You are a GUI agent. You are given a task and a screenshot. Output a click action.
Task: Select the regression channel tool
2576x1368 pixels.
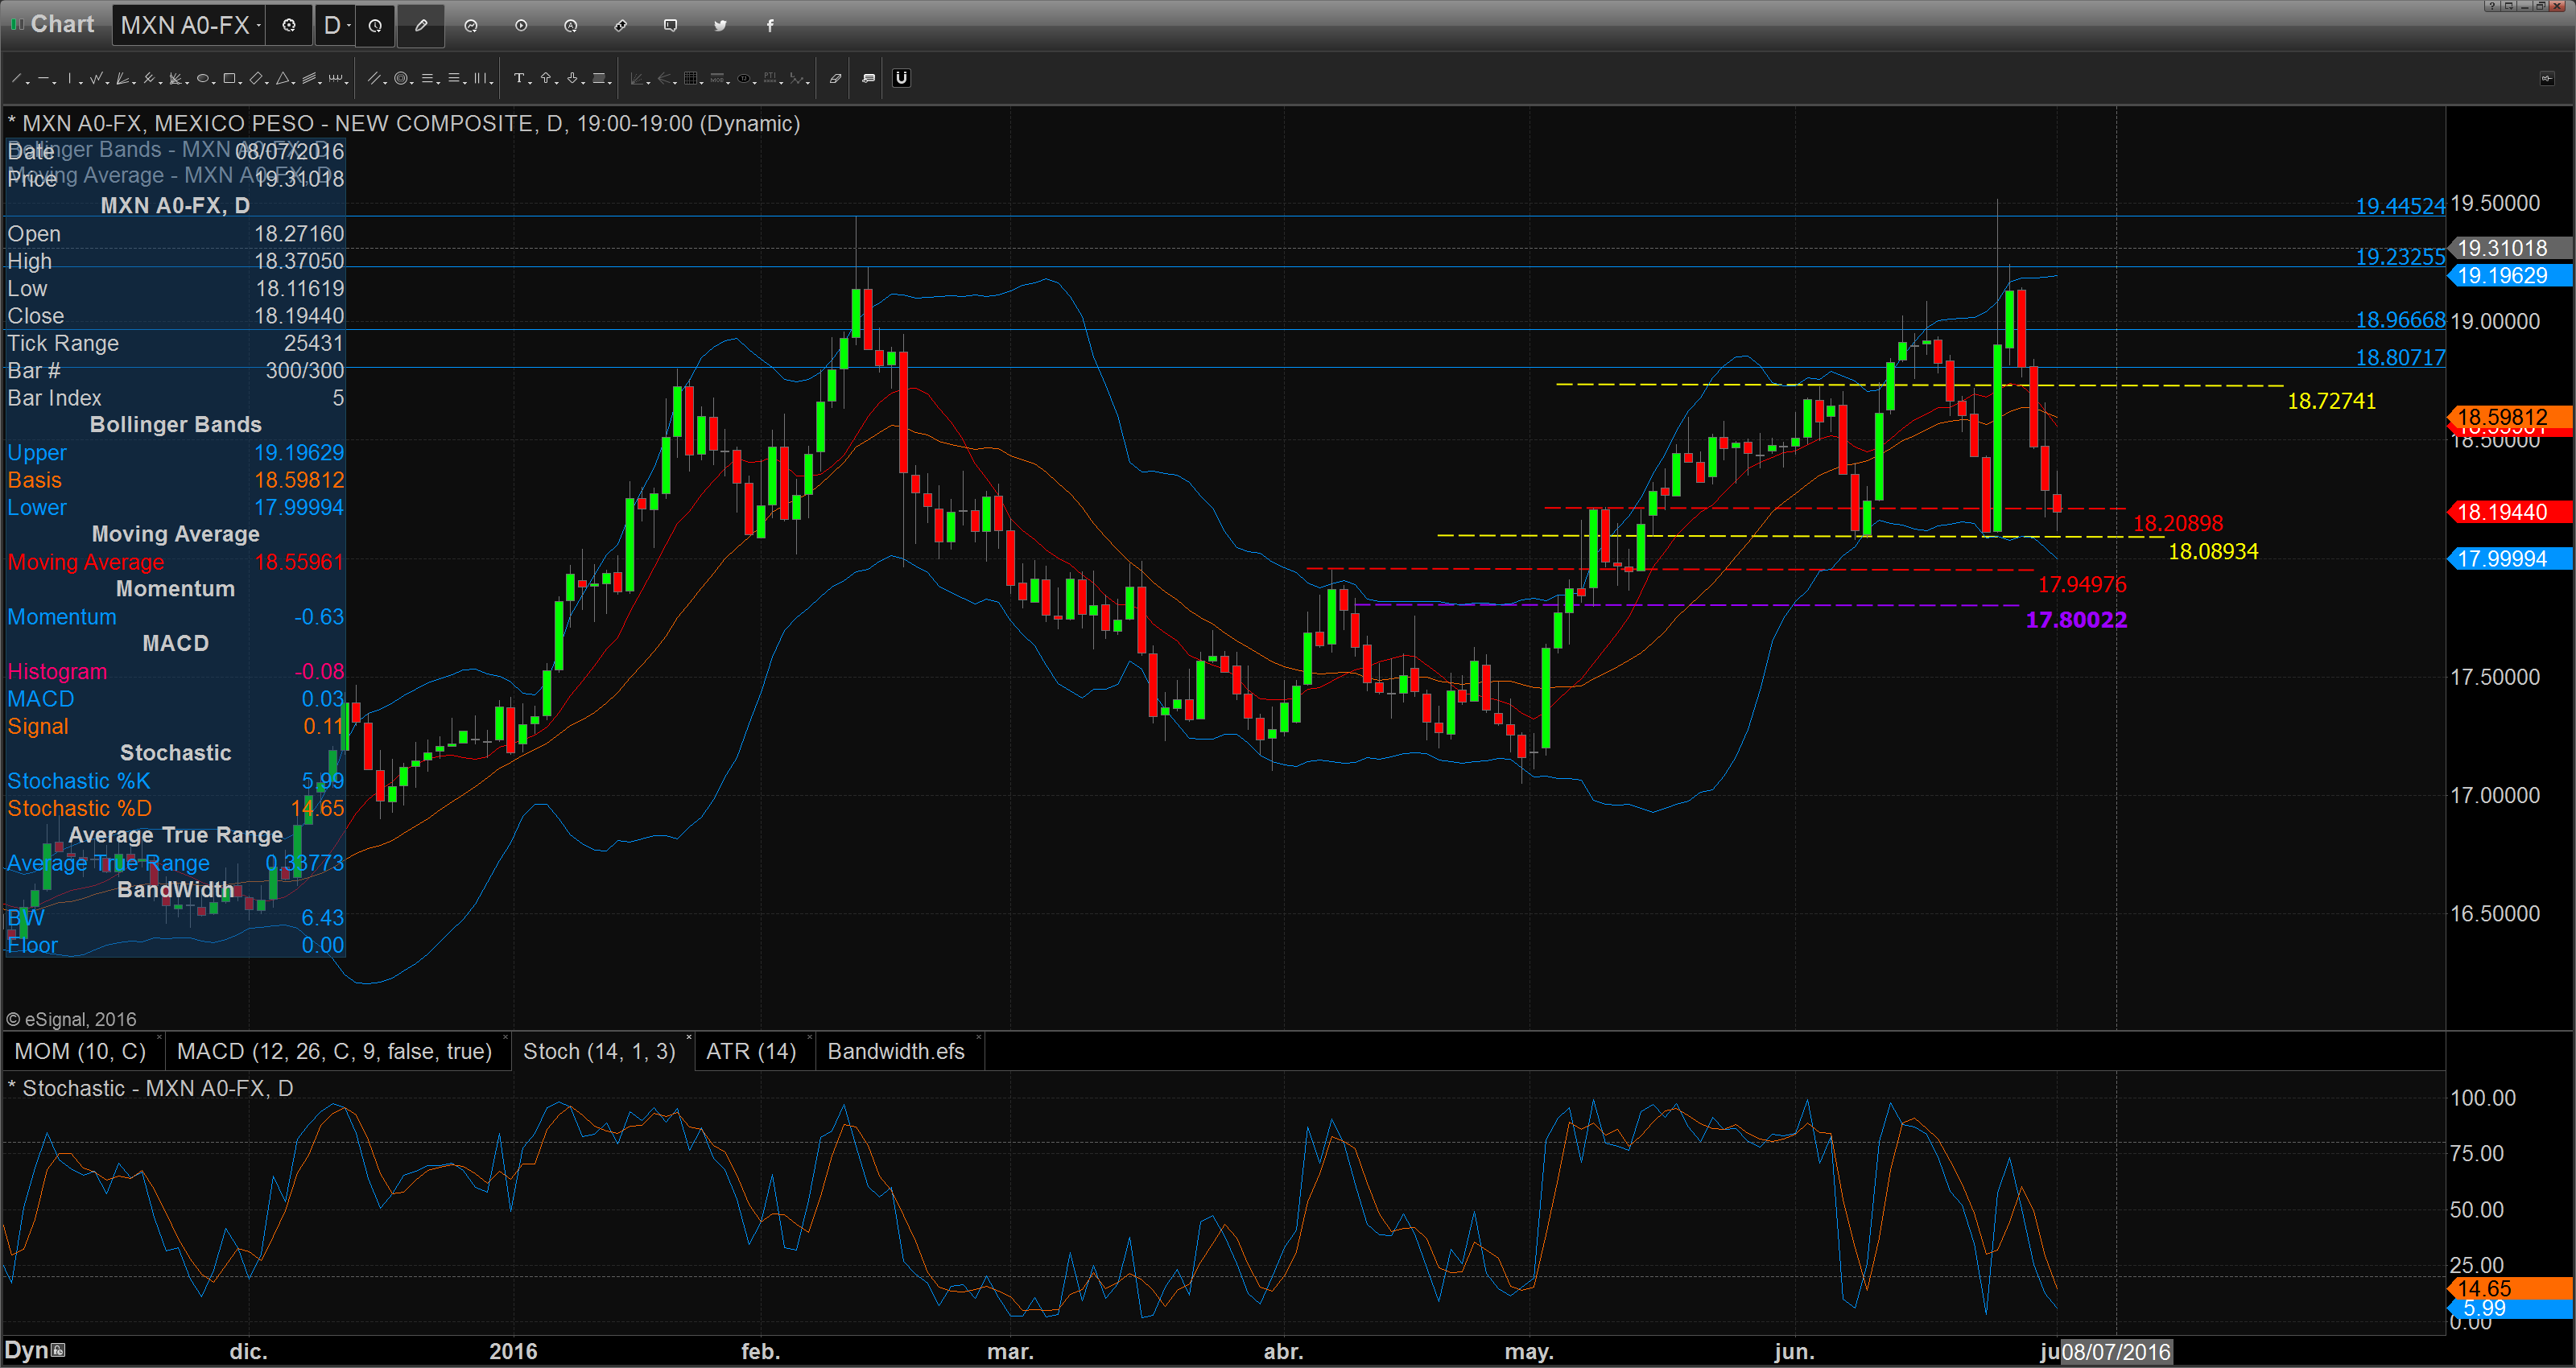coord(309,78)
